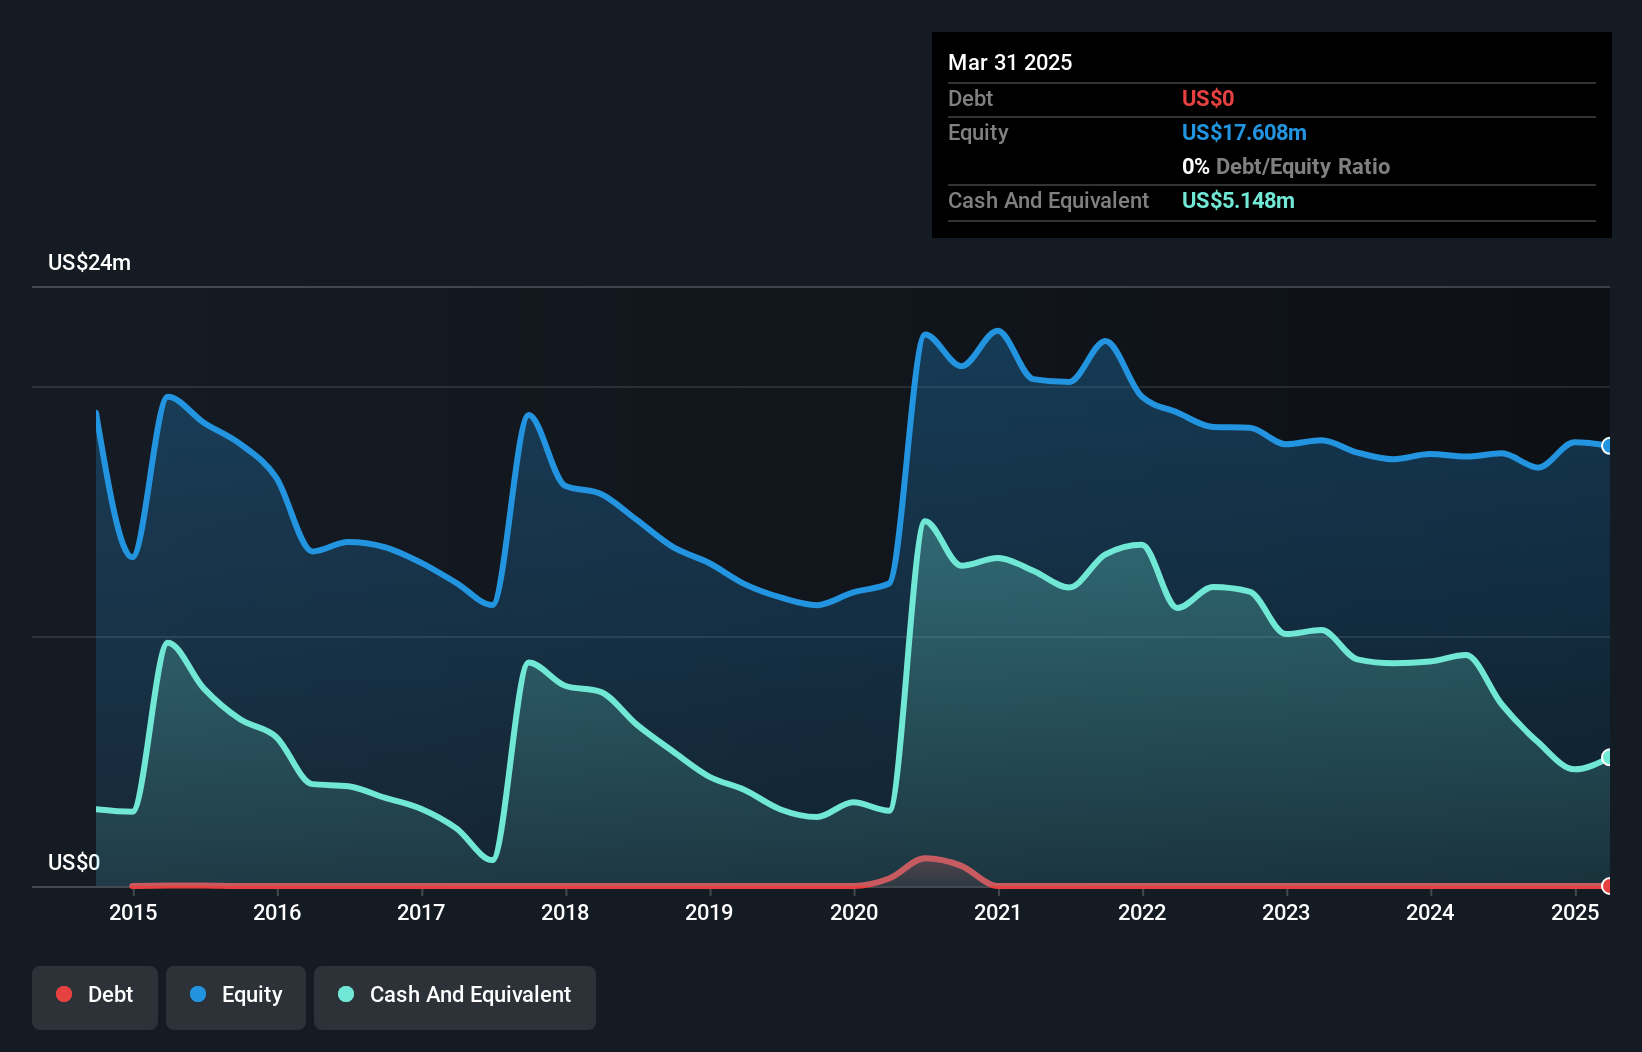Click the 2021 x-axis label
The height and width of the screenshot is (1052, 1642).
coord(998,912)
